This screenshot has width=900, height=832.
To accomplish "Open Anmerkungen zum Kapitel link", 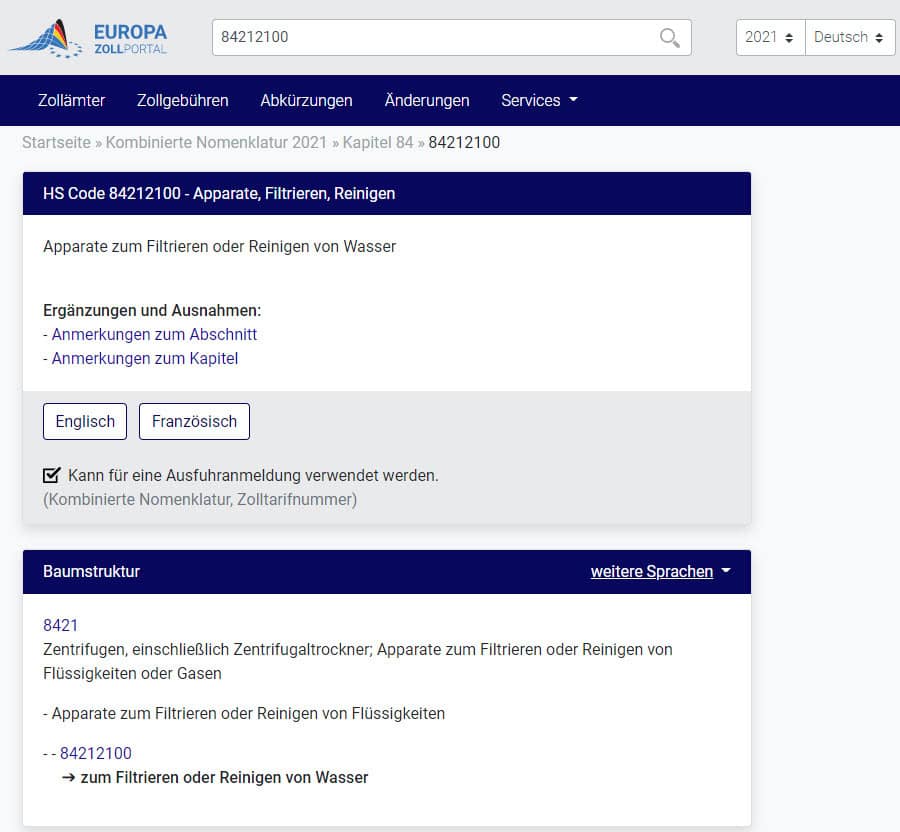I will coord(145,358).
